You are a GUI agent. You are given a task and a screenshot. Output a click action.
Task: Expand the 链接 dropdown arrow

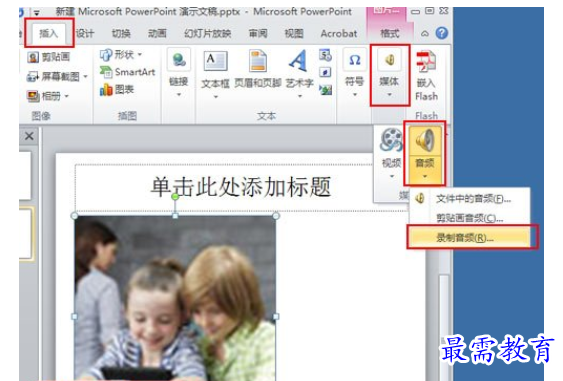point(179,95)
